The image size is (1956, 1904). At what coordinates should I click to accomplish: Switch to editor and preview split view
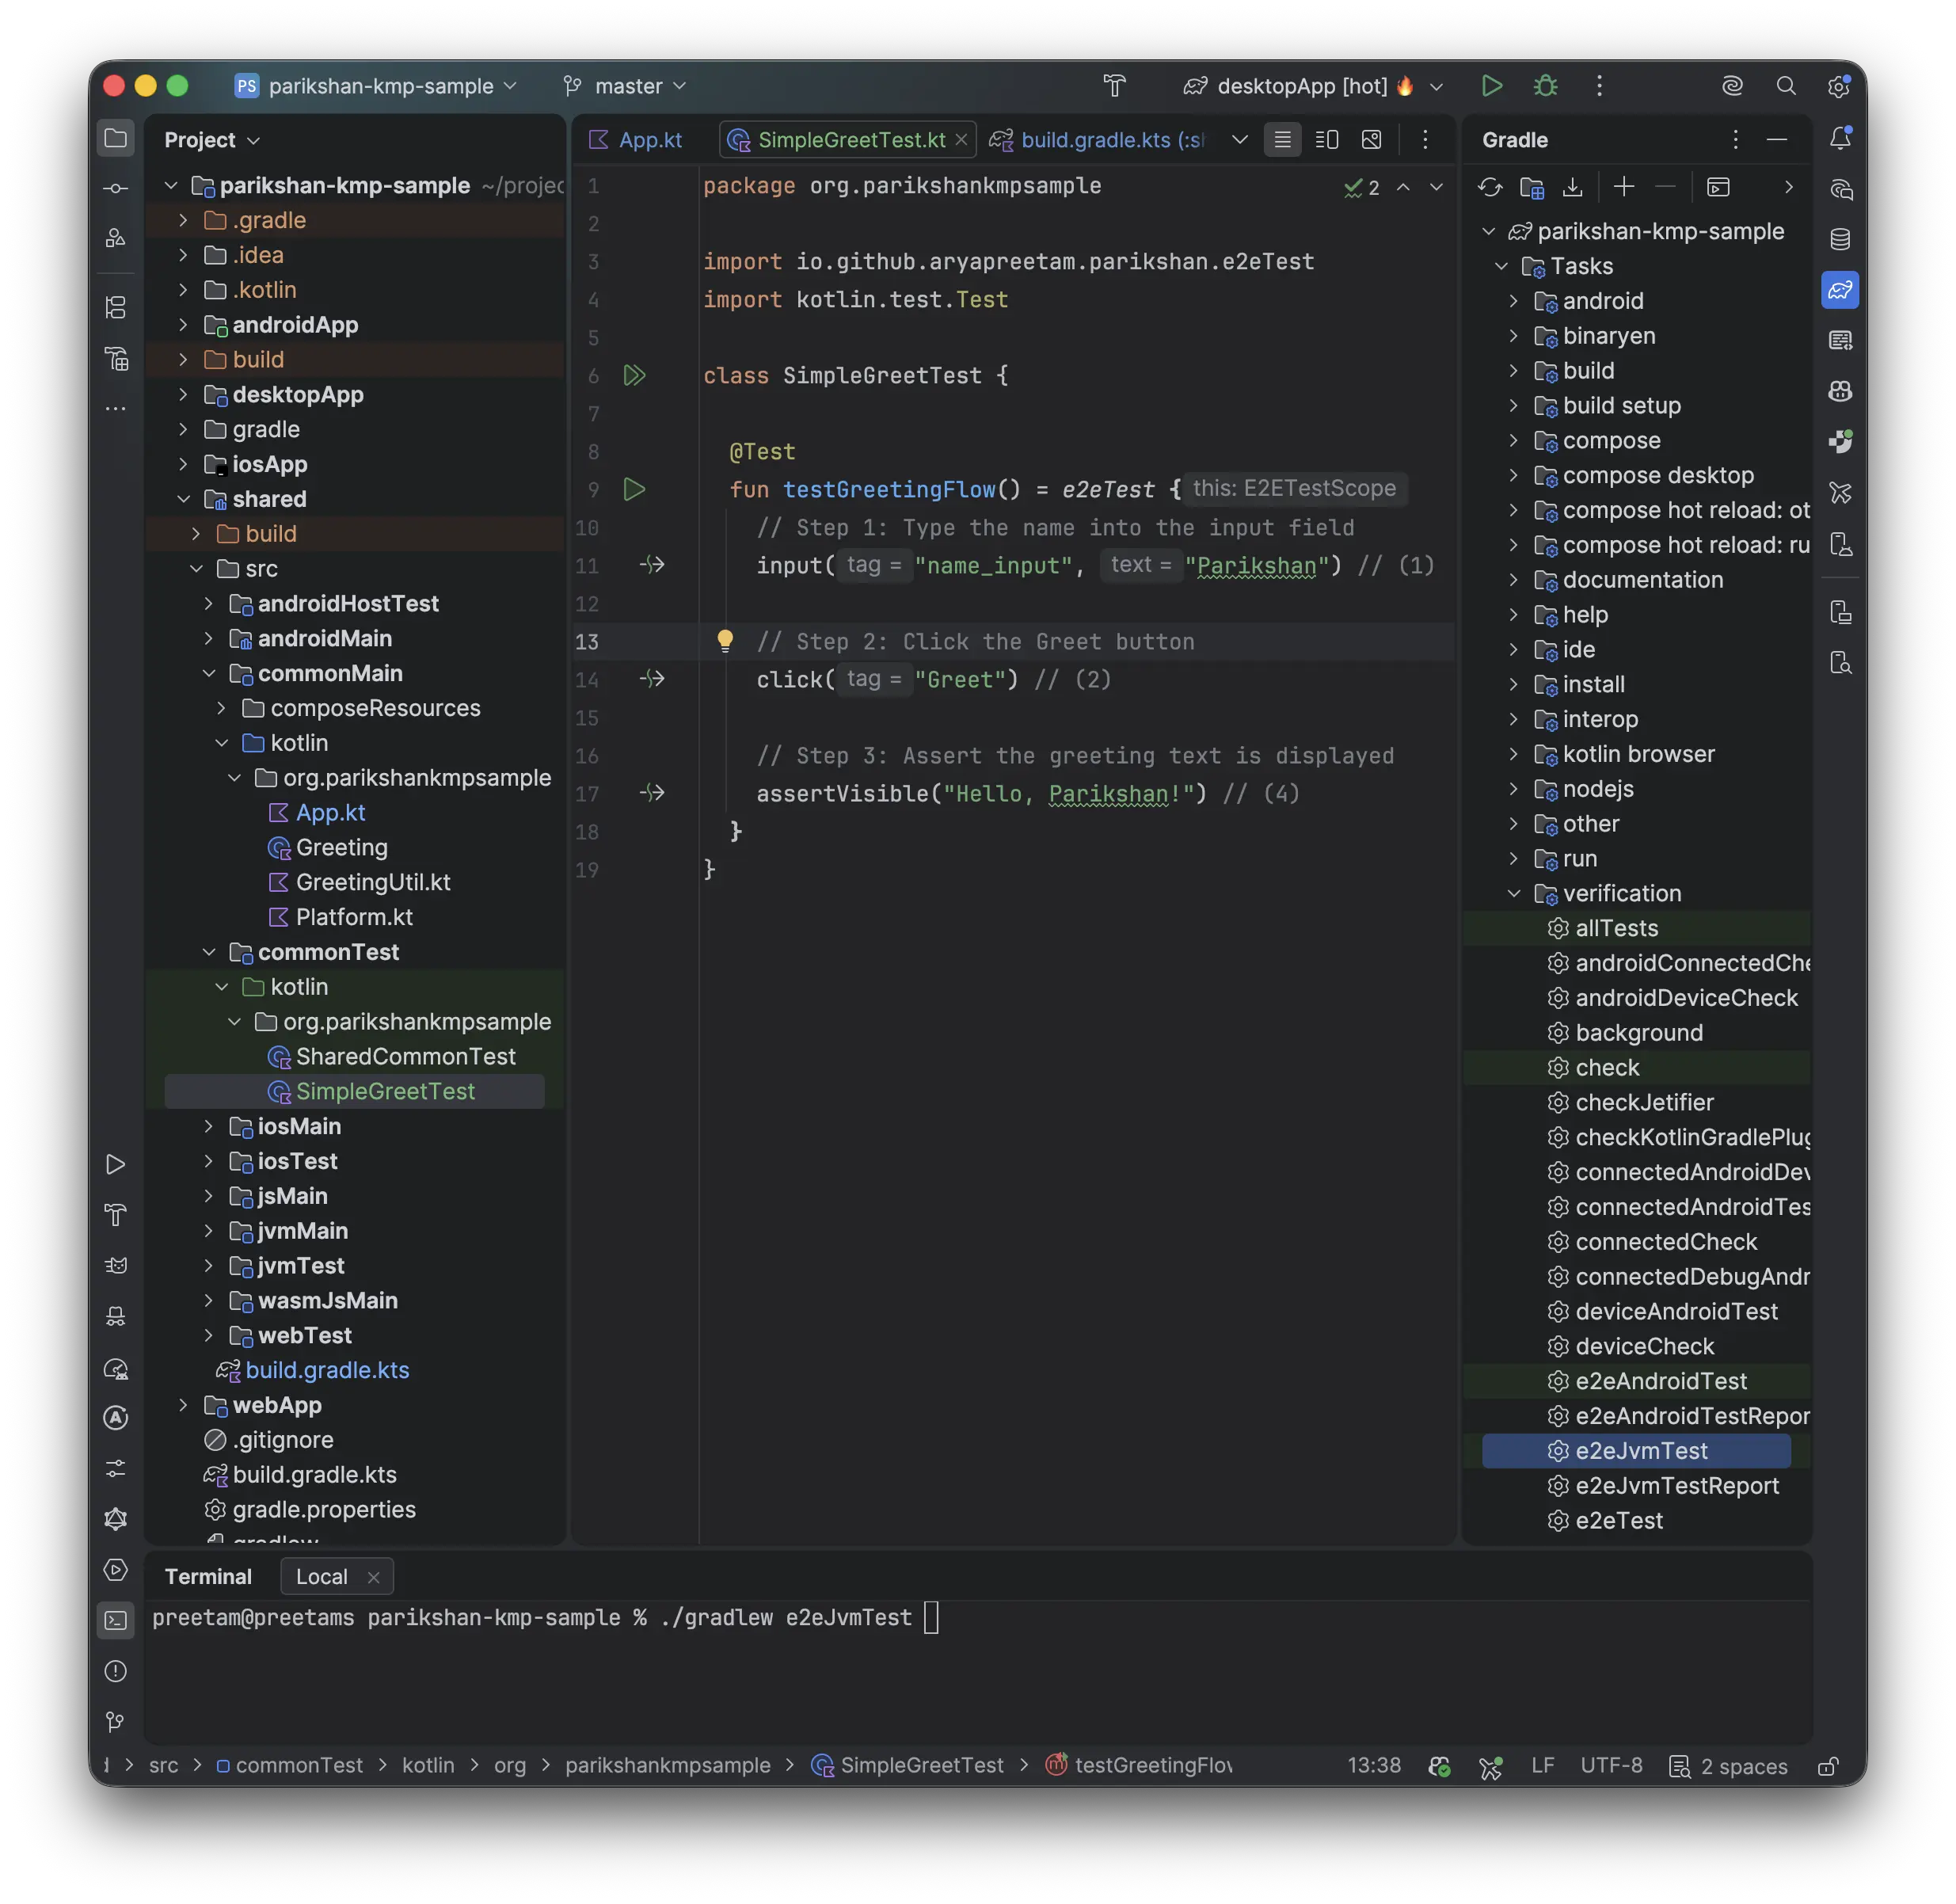[1326, 140]
